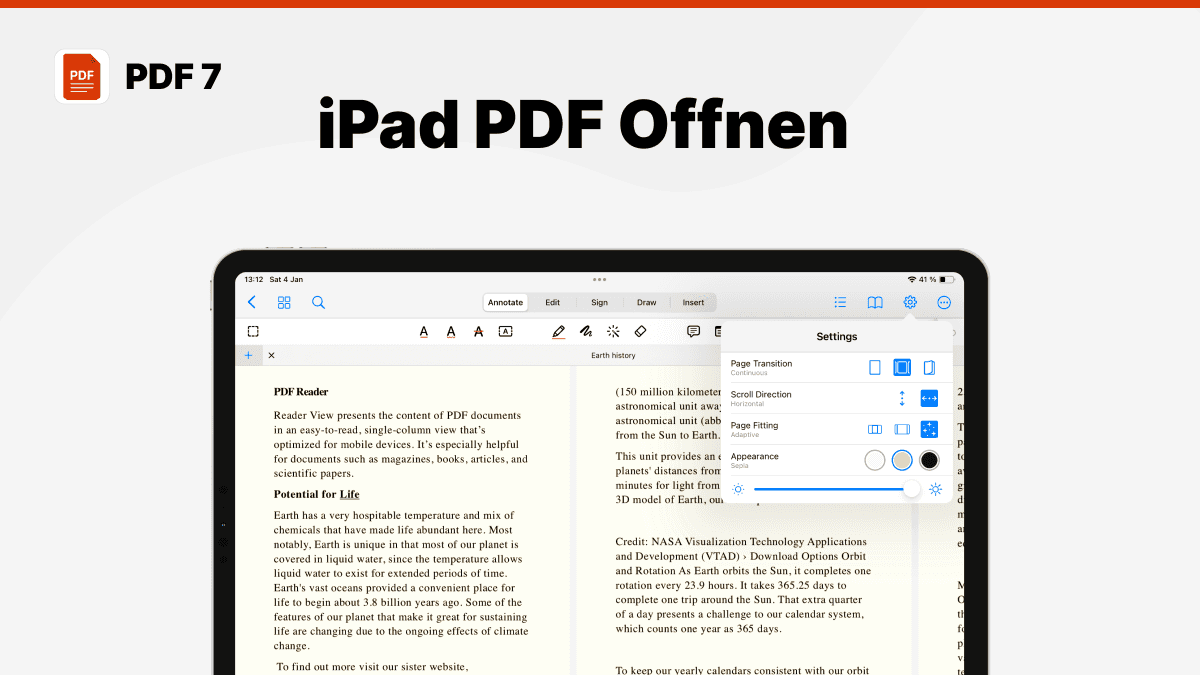This screenshot has width=1200, height=675.
Task: Select the pen drawing tool
Action: (x=559, y=331)
